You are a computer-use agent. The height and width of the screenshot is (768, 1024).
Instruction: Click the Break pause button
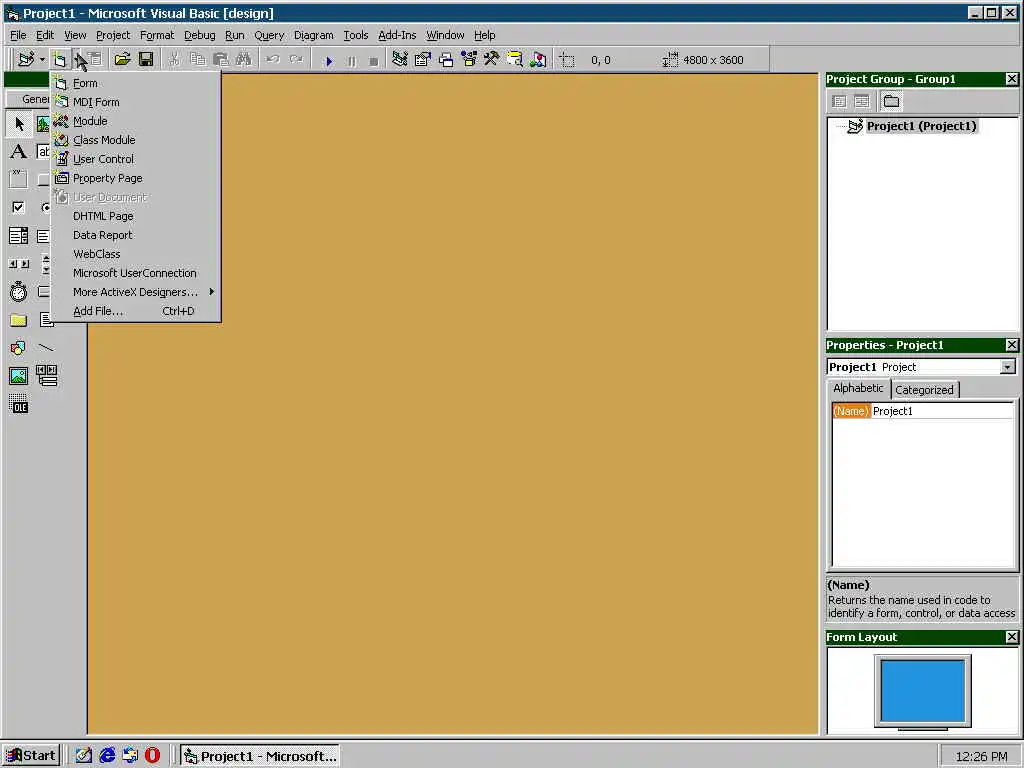coord(351,61)
